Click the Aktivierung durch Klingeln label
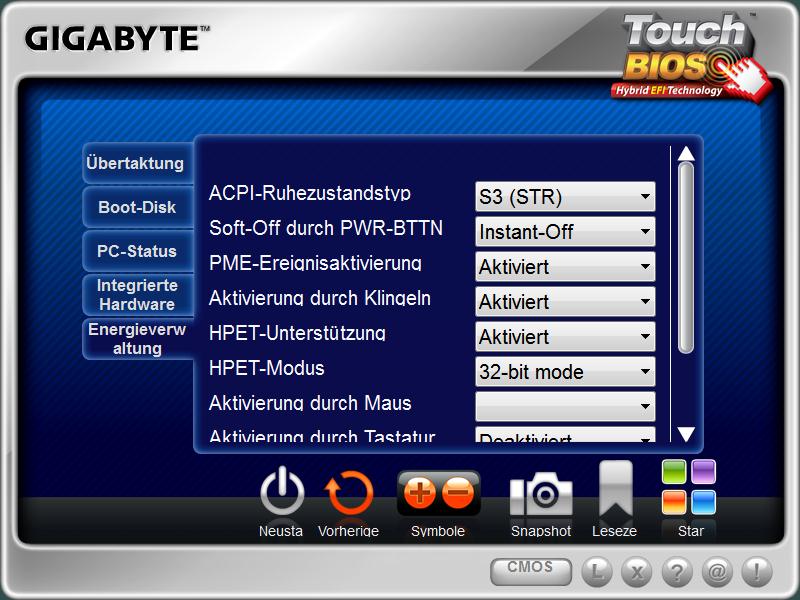800x600 pixels. pos(320,298)
